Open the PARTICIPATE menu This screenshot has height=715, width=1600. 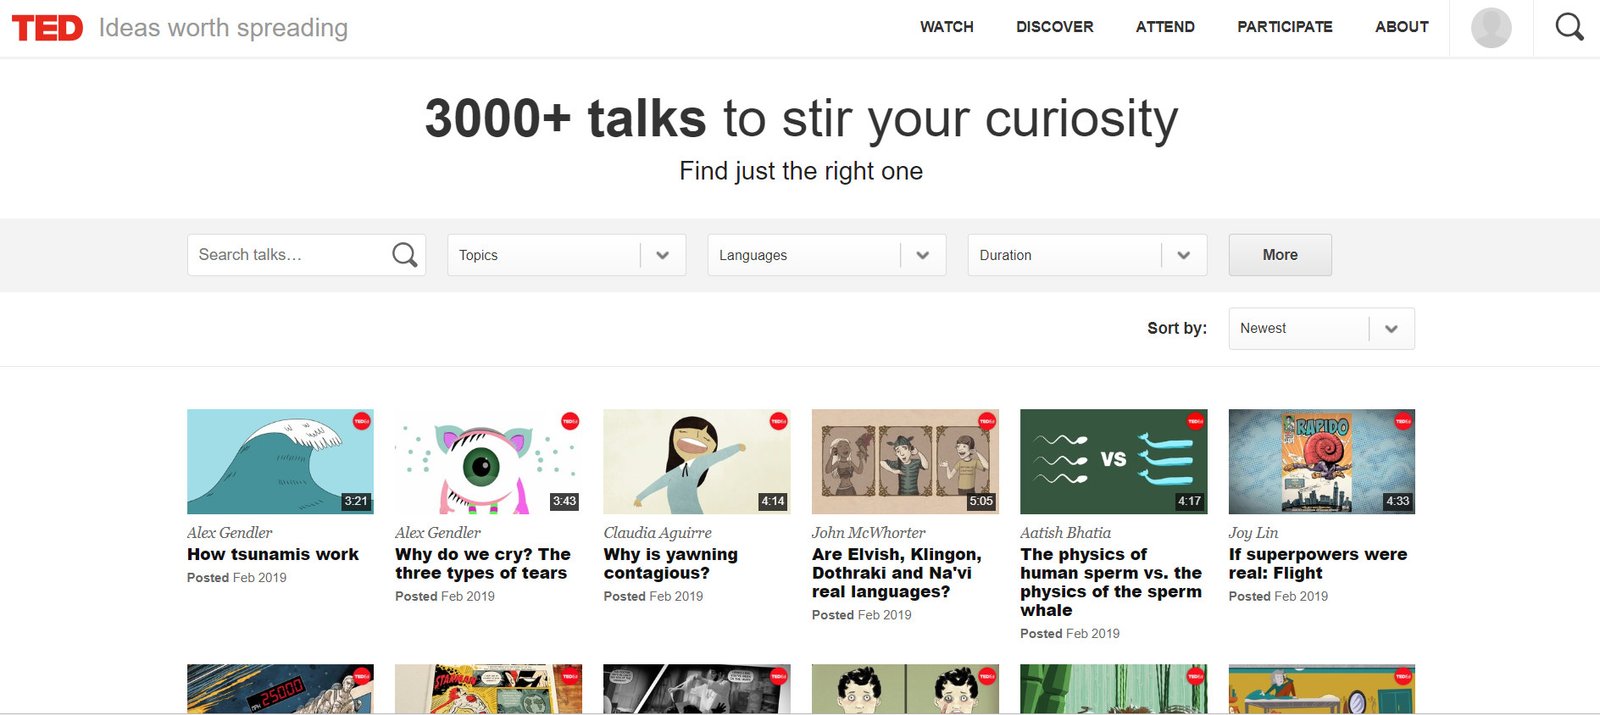[1284, 27]
